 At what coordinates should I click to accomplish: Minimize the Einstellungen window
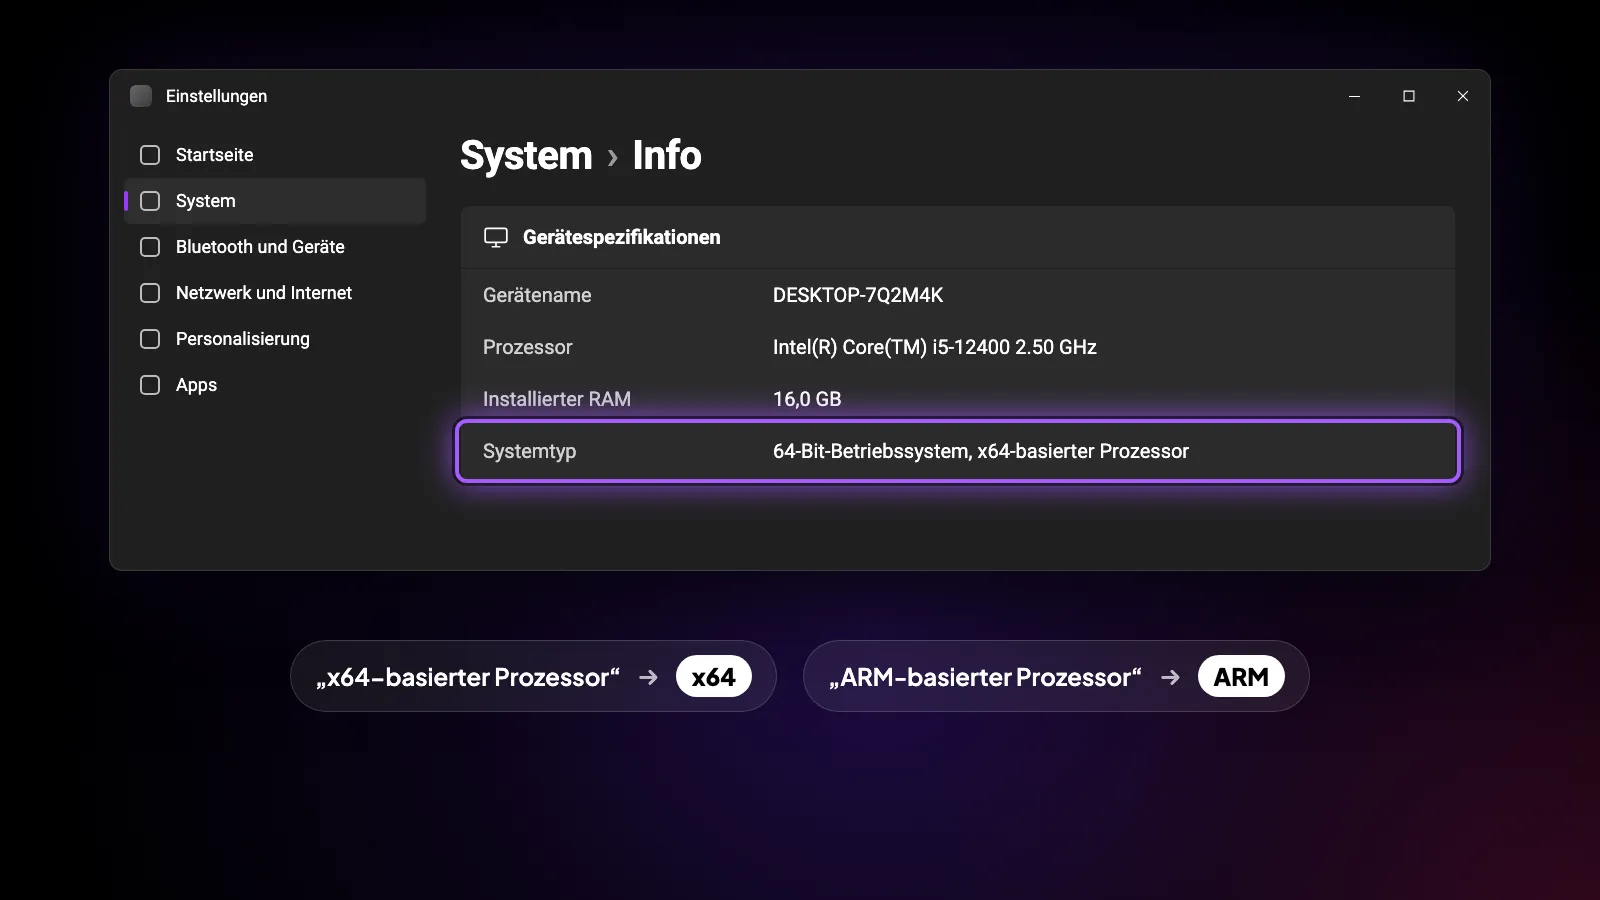click(1355, 96)
